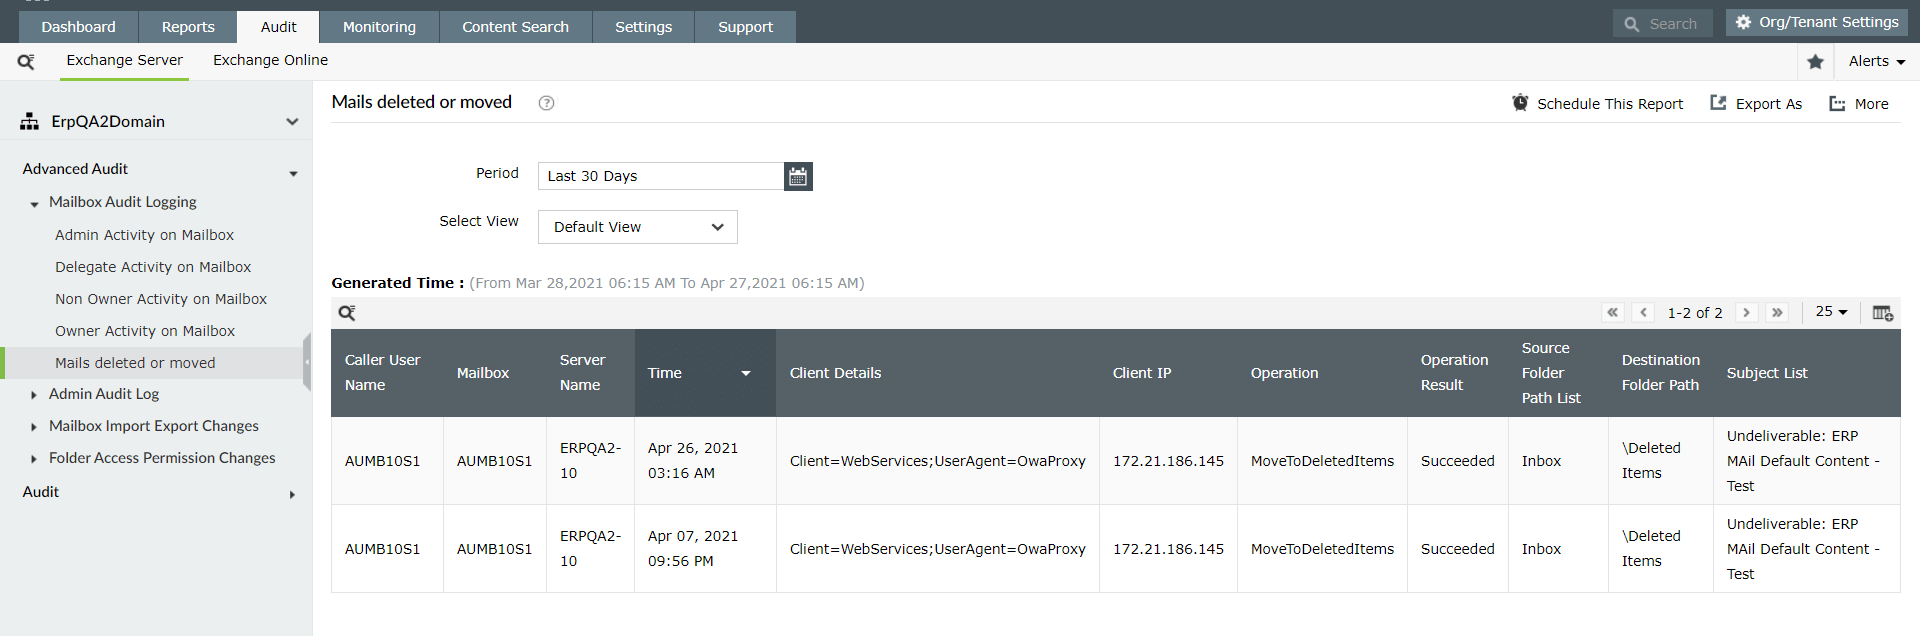The width and height of the screenshot is (1920, 636).
Task: Click the favorites star icon
Action: 1816,62
